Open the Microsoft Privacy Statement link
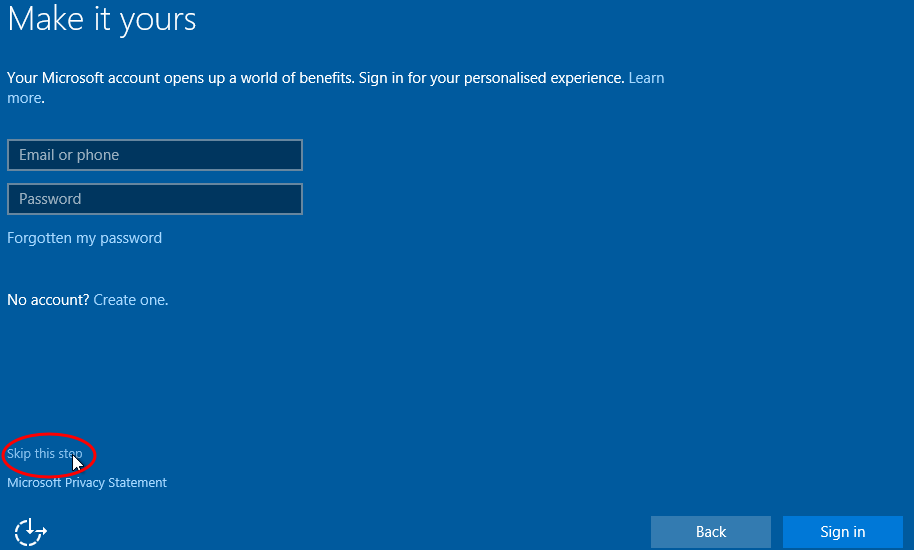This screenshot has width=914, height=550. click(87, 482)
